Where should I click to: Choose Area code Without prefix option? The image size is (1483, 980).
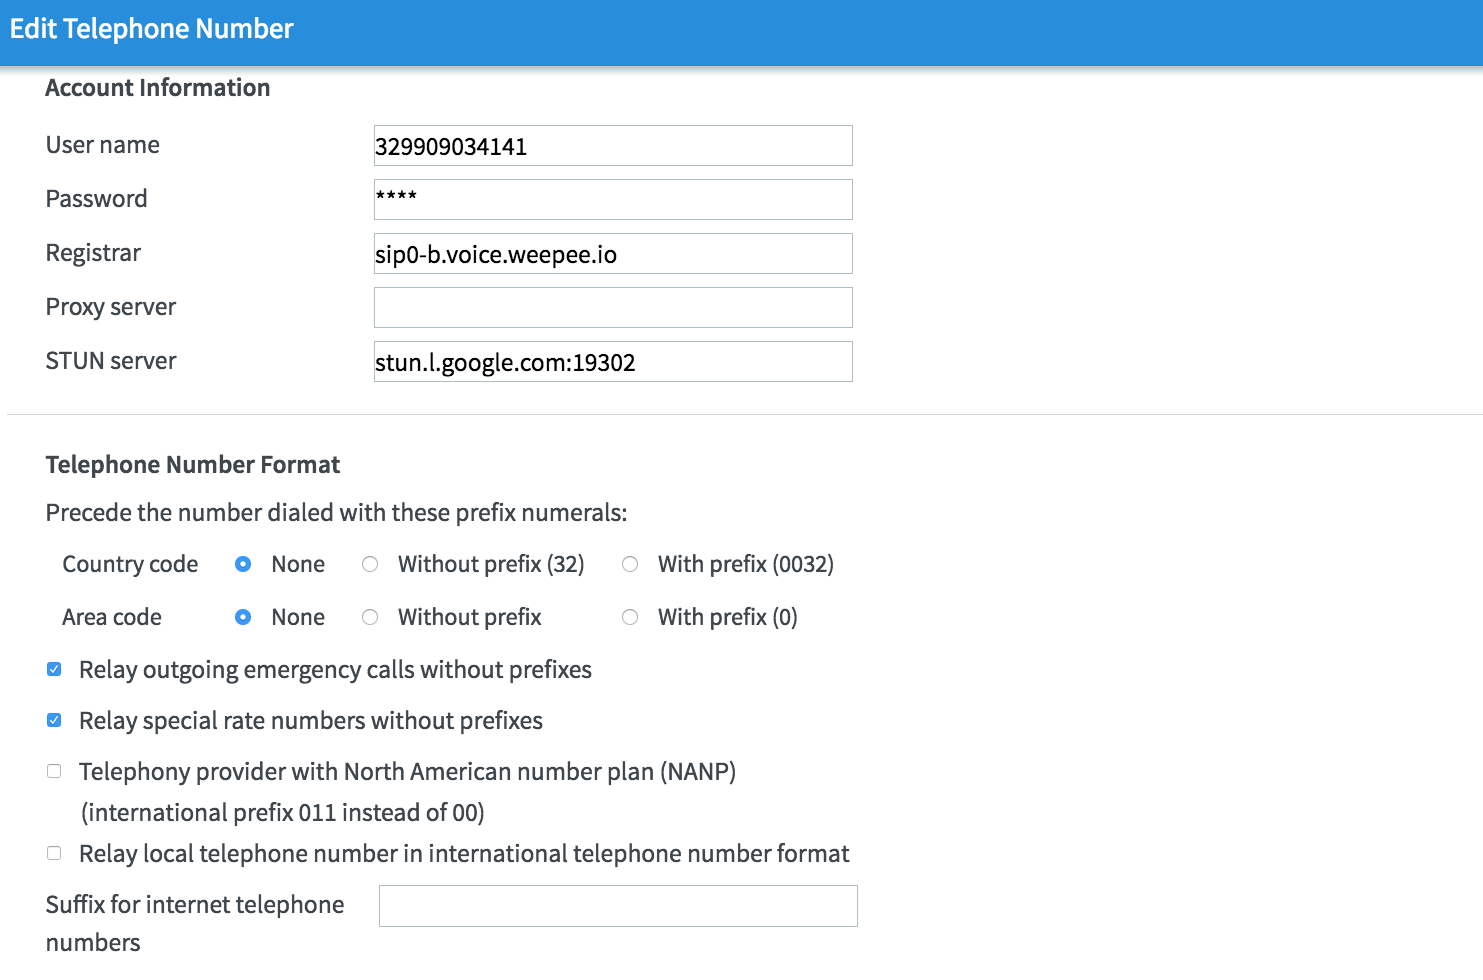coord(370,617)
